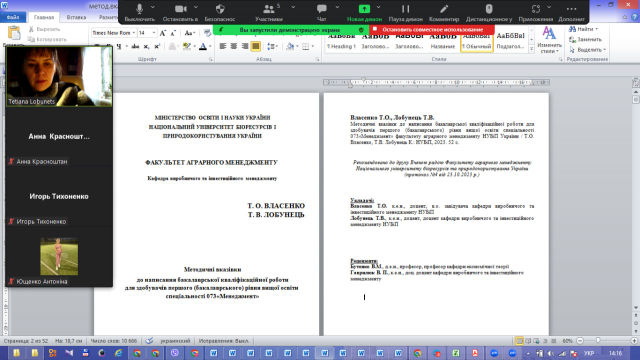Select Tetiana Lobunets video thumbnail
This screenshot has height=360, width=640.
[59, 76]
